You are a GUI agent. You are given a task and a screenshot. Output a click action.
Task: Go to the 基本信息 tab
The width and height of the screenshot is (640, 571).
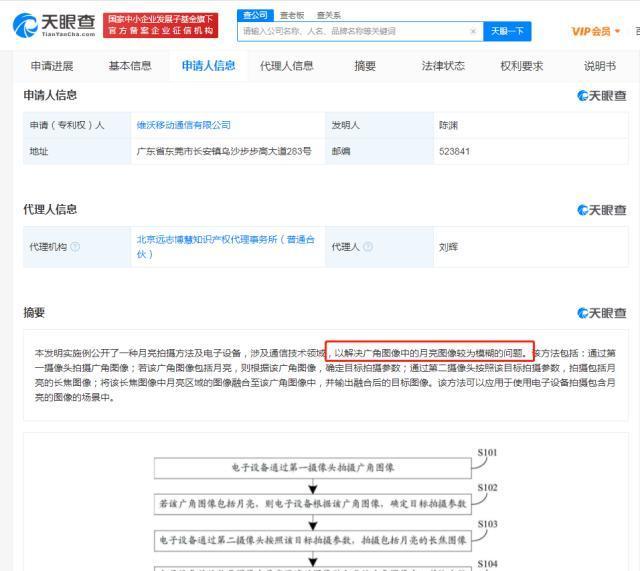pos(130,66)
